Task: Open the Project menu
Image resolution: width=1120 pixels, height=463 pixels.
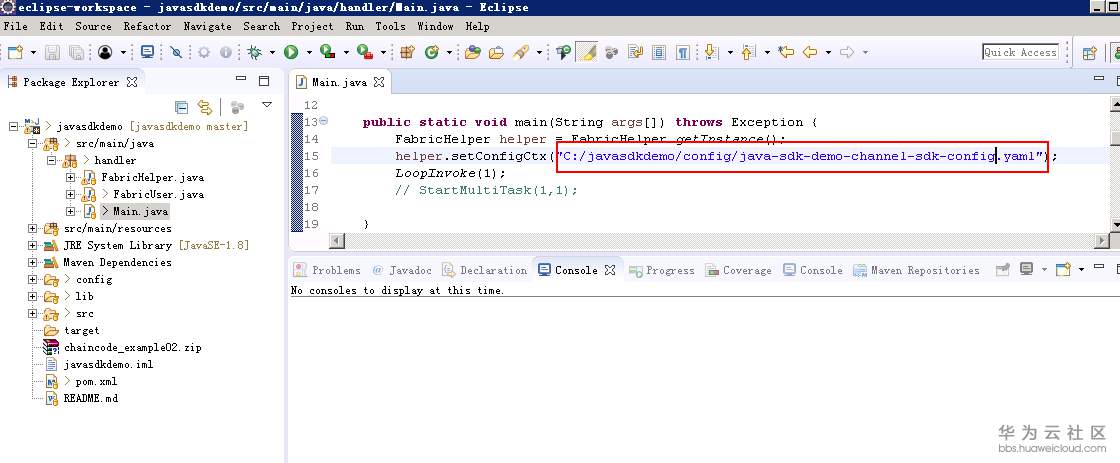Action: click(x=312, y=26)
